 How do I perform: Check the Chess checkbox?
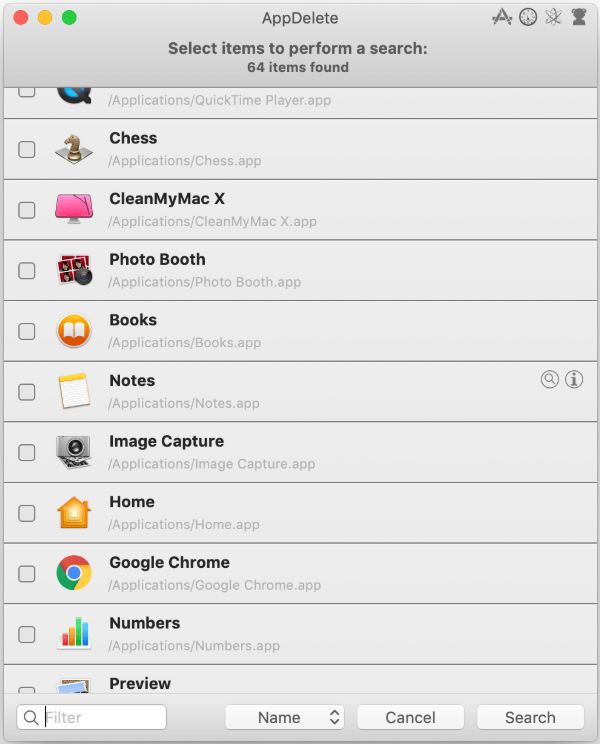[x=27, y=149]
